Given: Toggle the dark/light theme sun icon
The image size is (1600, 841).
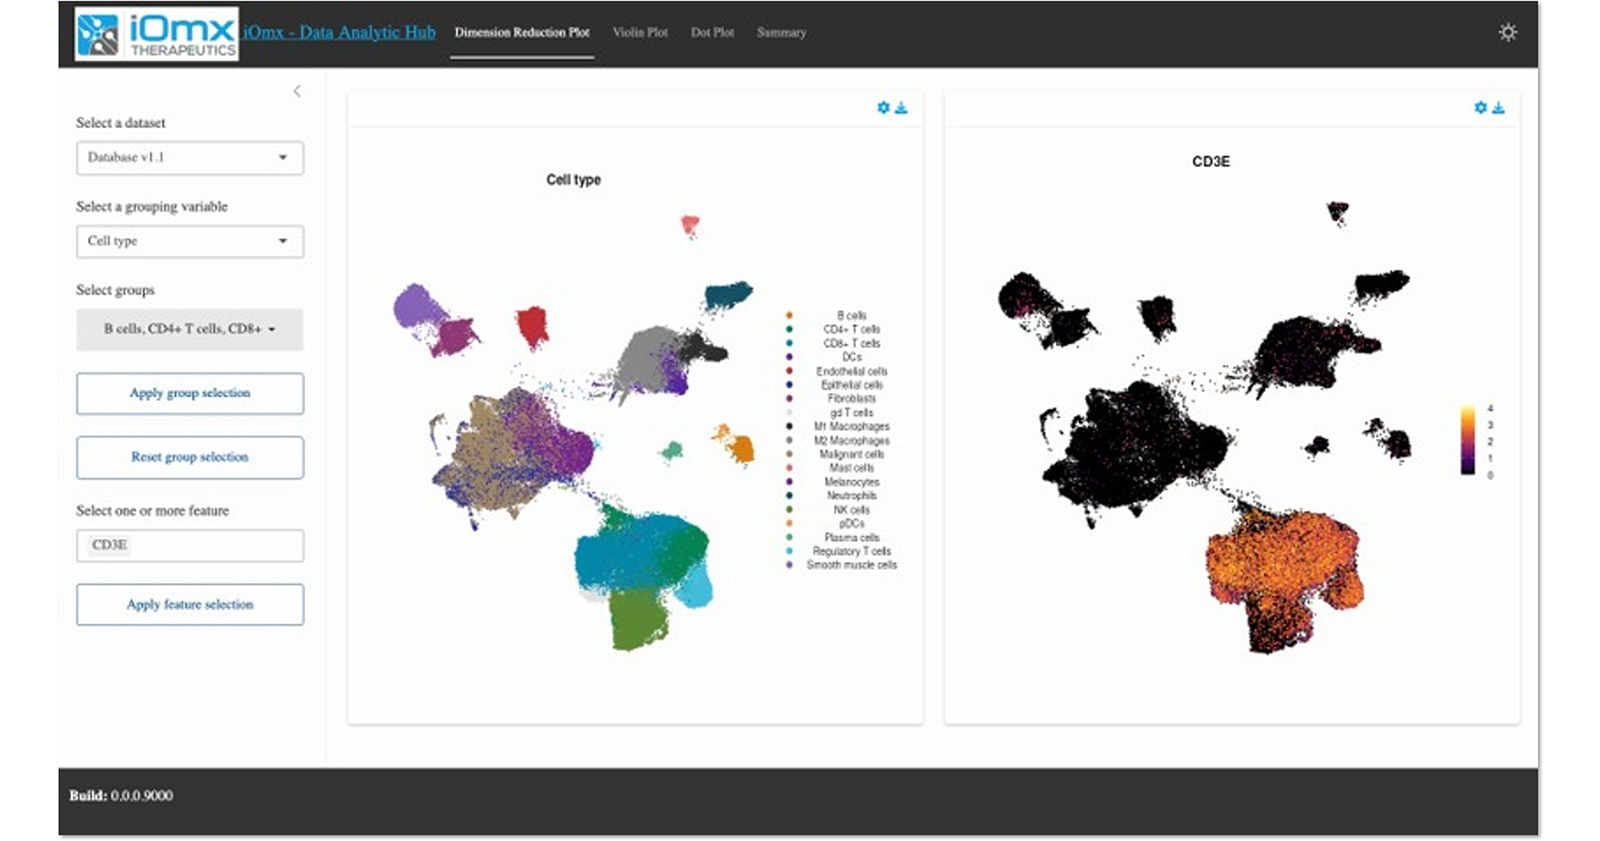Looking at the screenshot, I should (1507, 32).
